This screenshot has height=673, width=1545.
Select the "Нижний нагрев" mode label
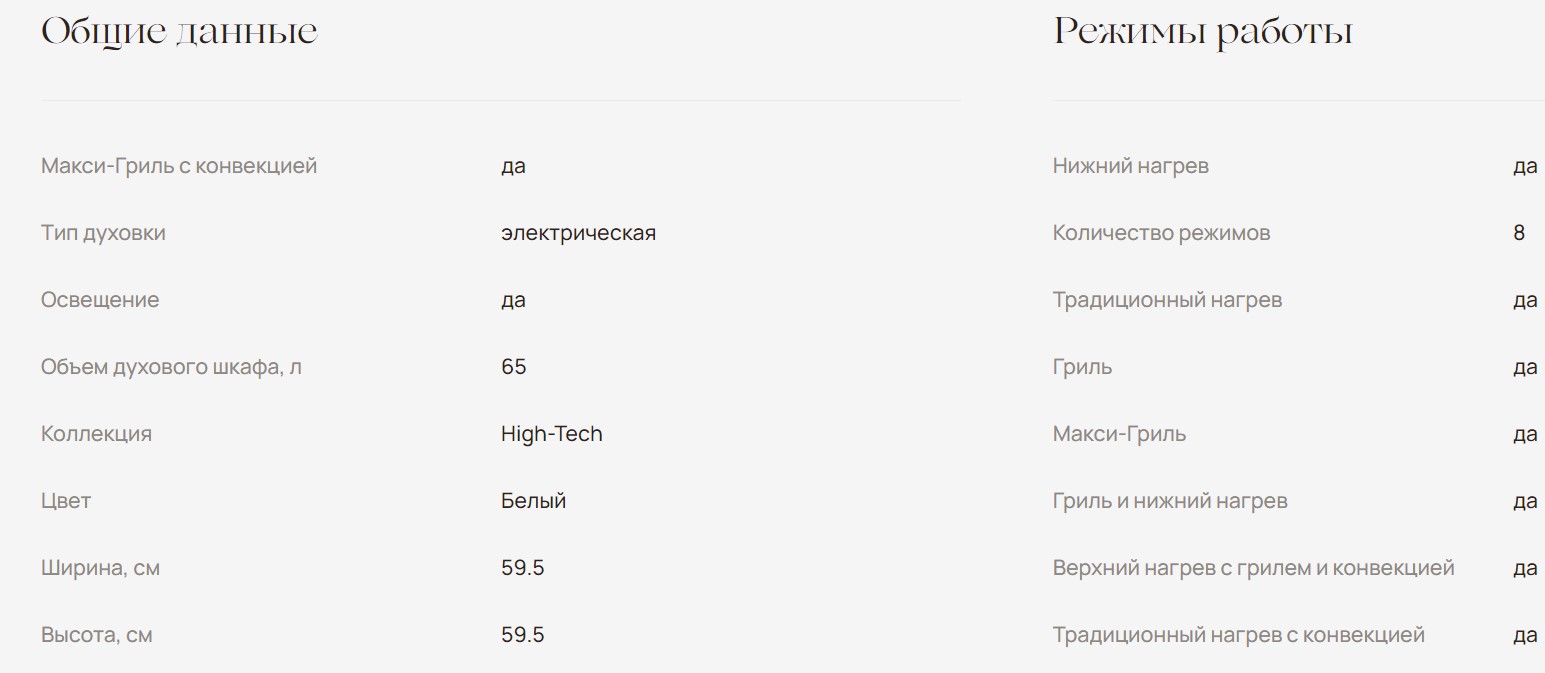click(1130, 166)
